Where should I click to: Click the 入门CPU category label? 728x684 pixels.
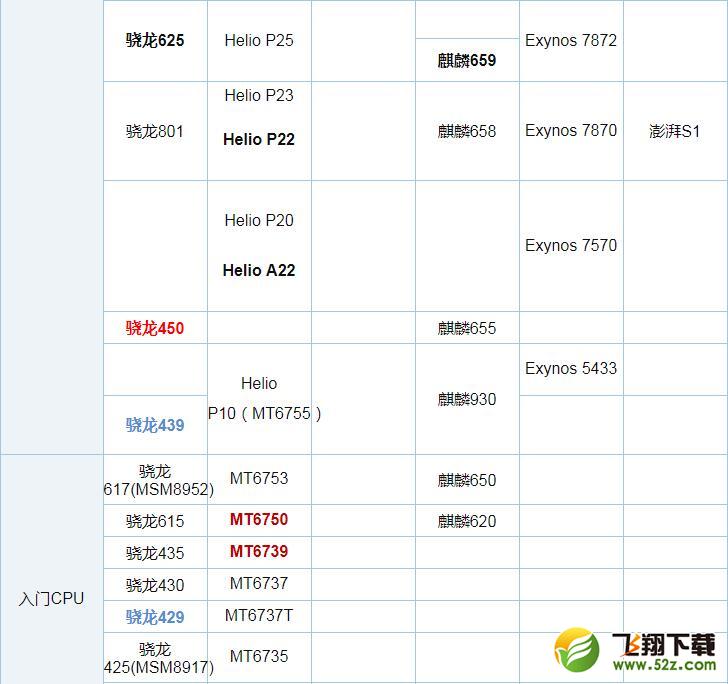(52, 599)
